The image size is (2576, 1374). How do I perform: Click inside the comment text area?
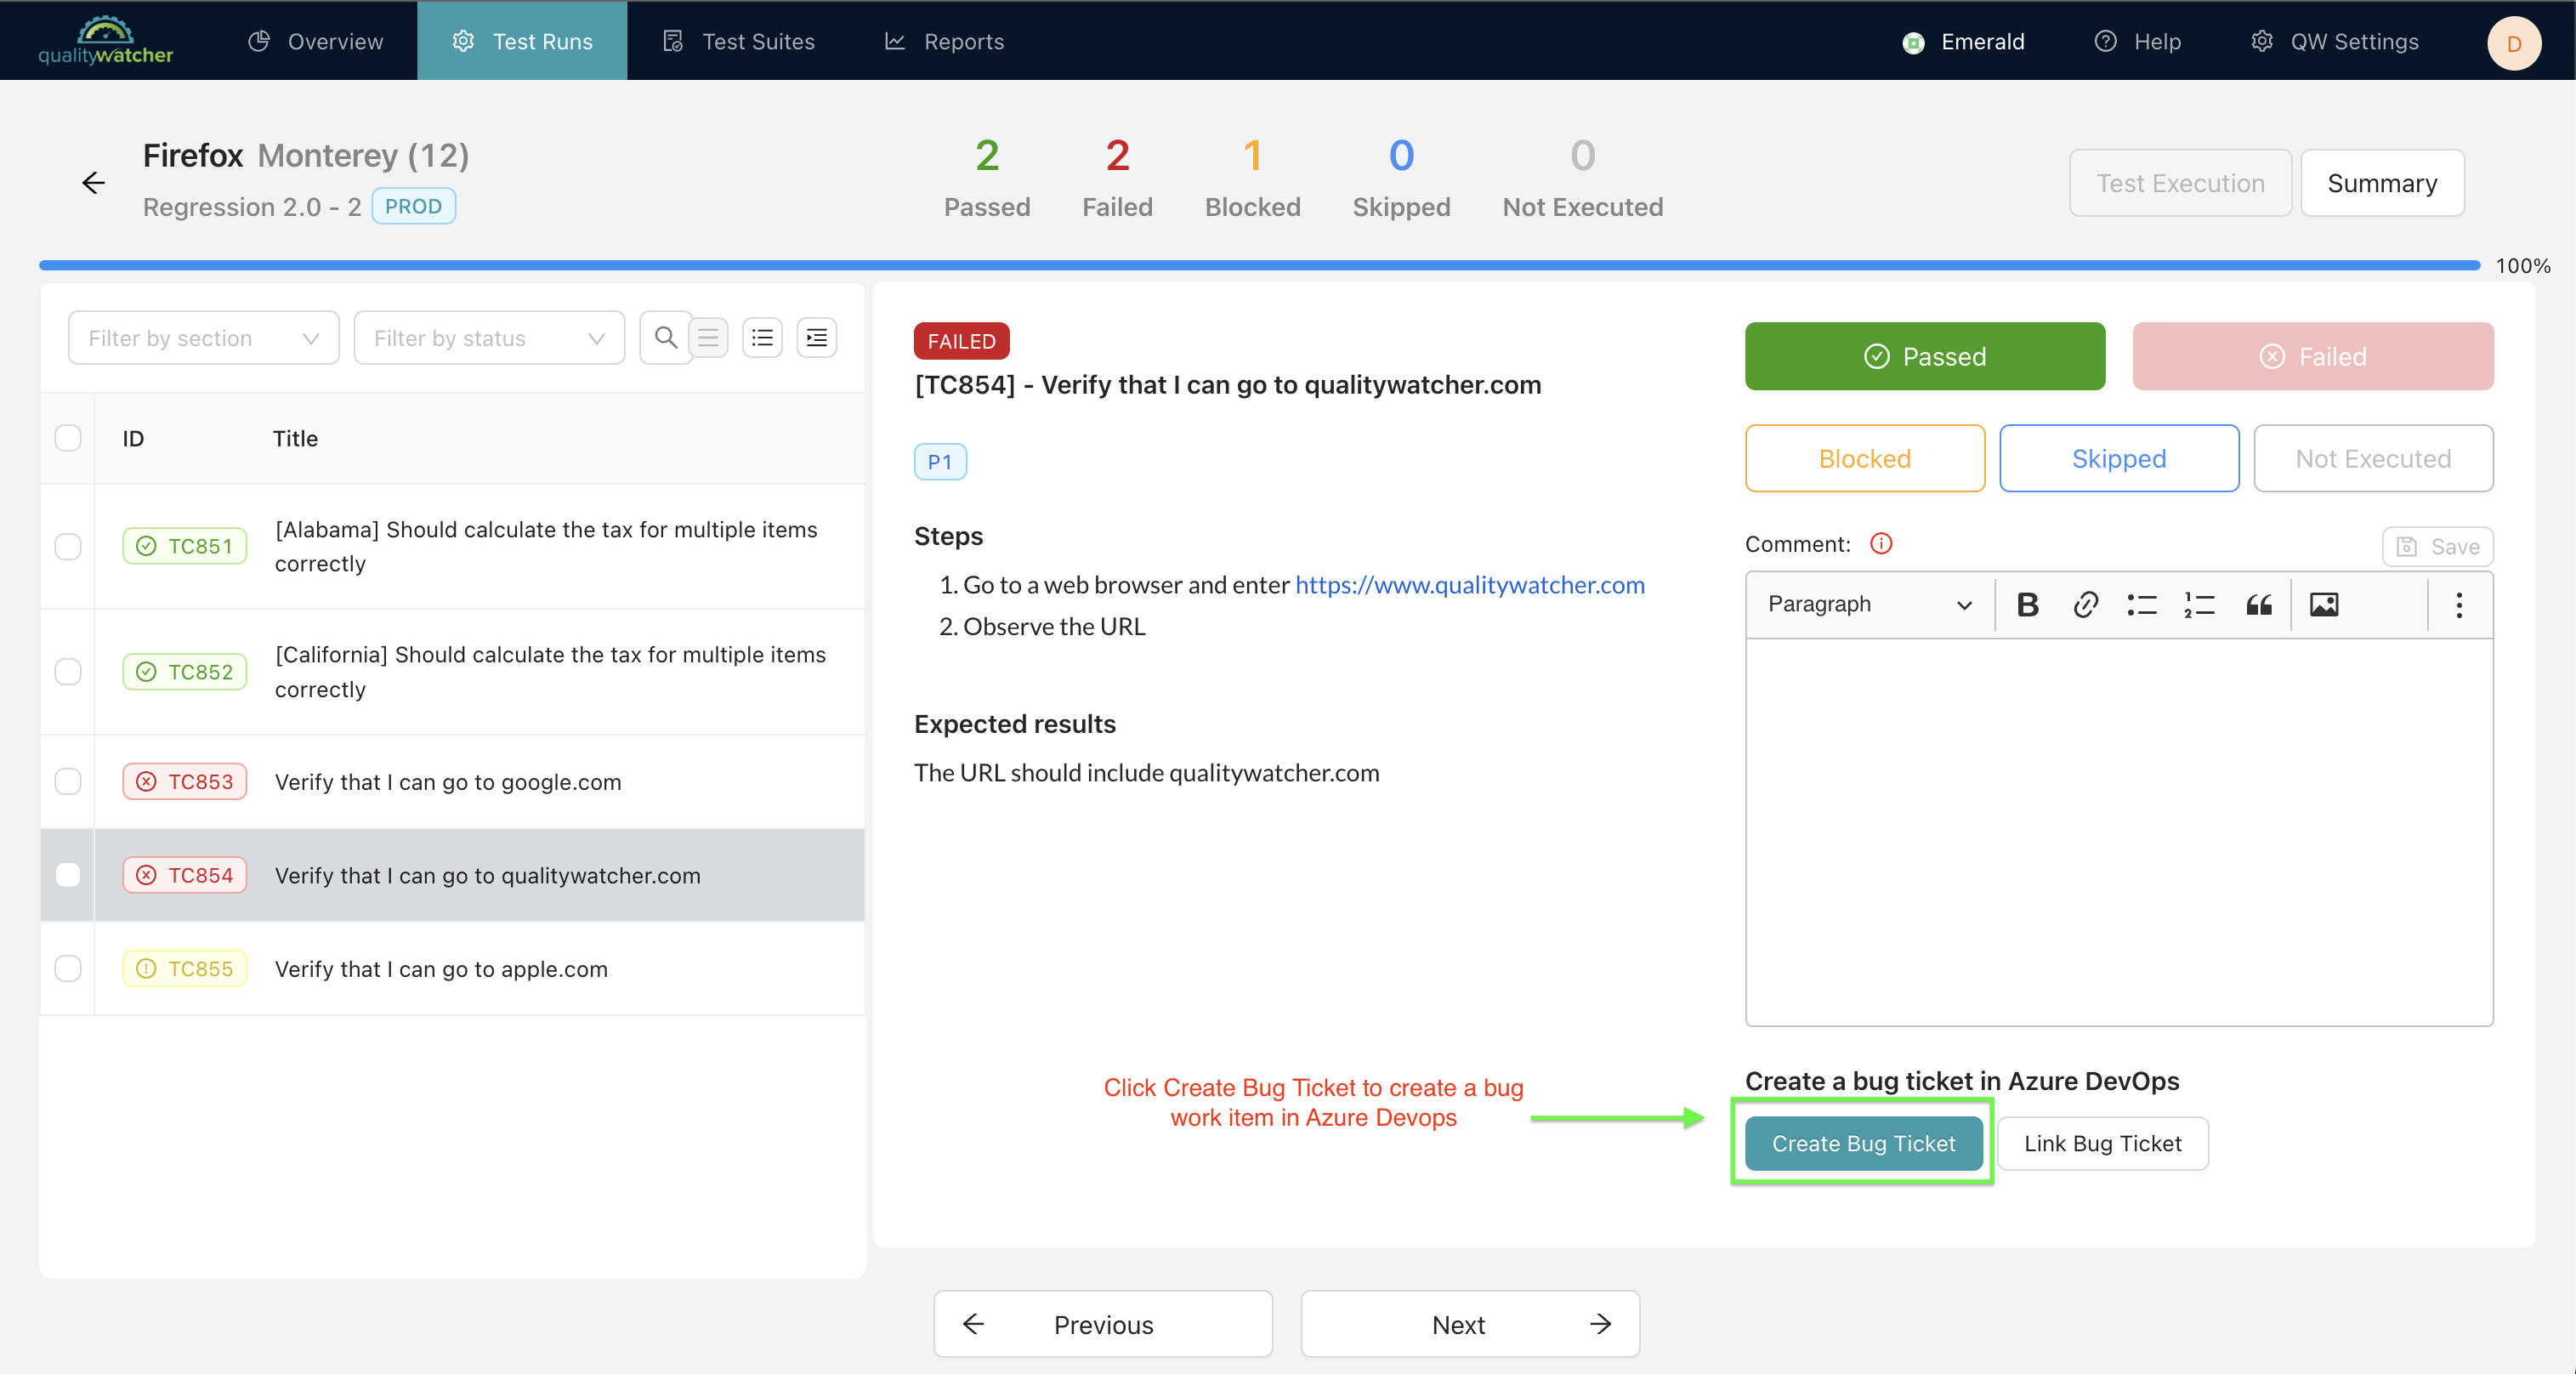(2119, 832)
